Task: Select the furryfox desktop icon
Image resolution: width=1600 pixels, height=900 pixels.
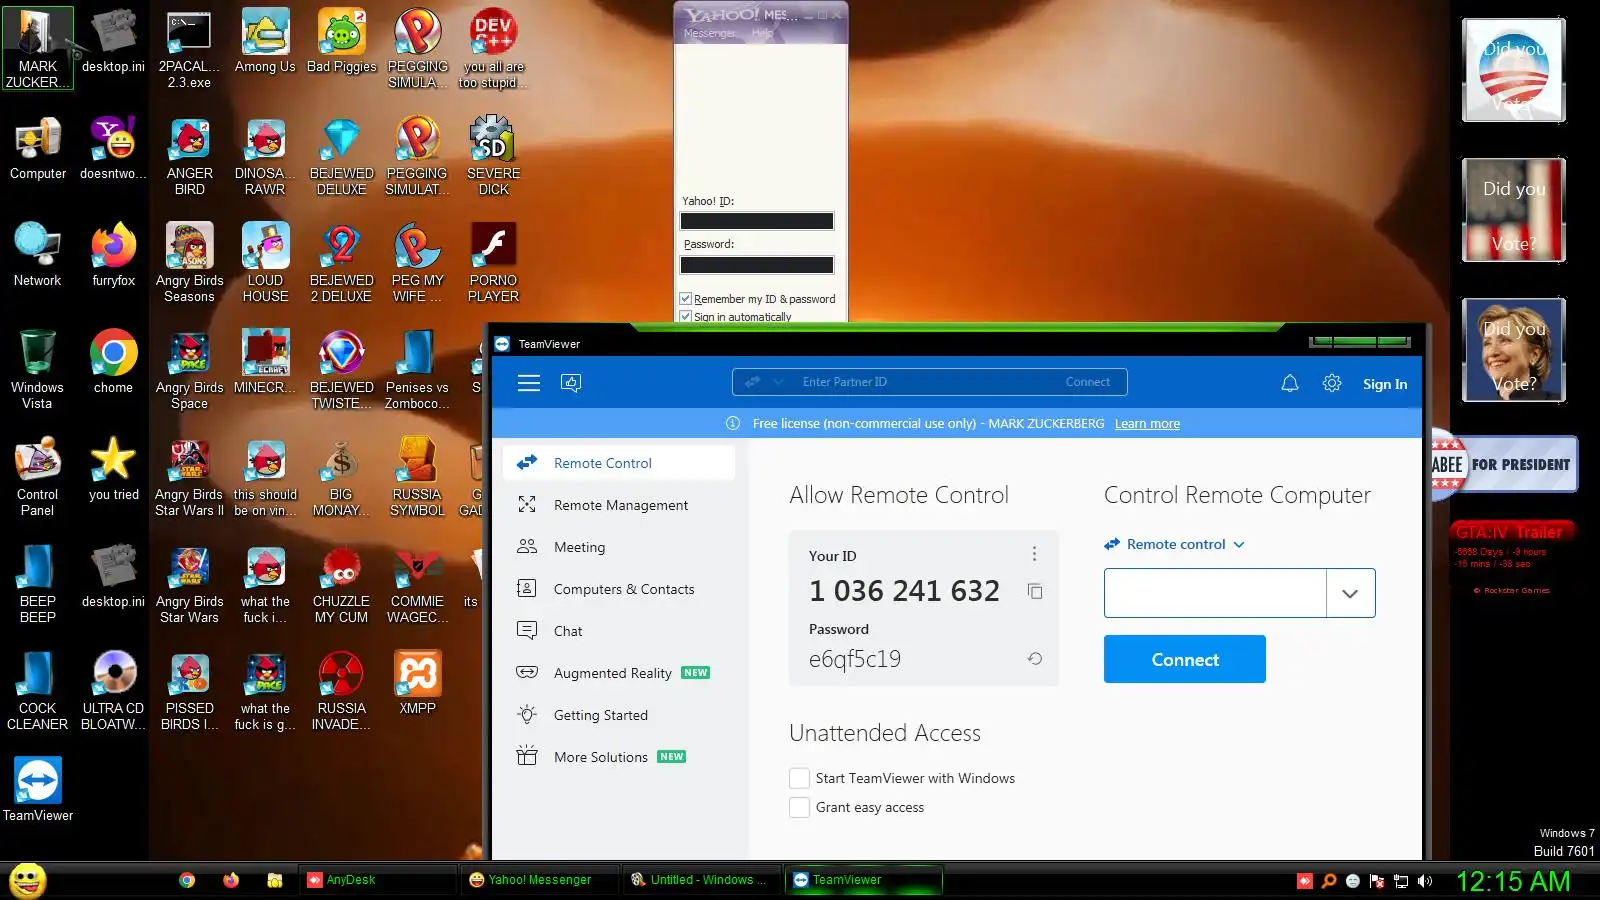Action: (x=114, y=256)
